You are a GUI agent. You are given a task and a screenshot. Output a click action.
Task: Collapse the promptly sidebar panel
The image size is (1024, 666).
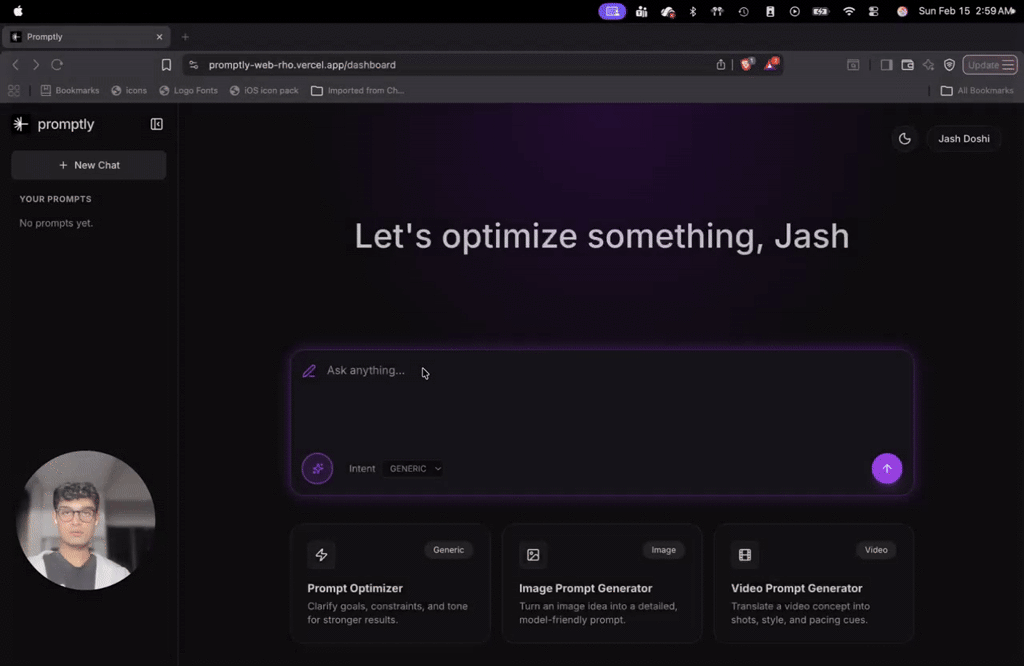[156, 124]
